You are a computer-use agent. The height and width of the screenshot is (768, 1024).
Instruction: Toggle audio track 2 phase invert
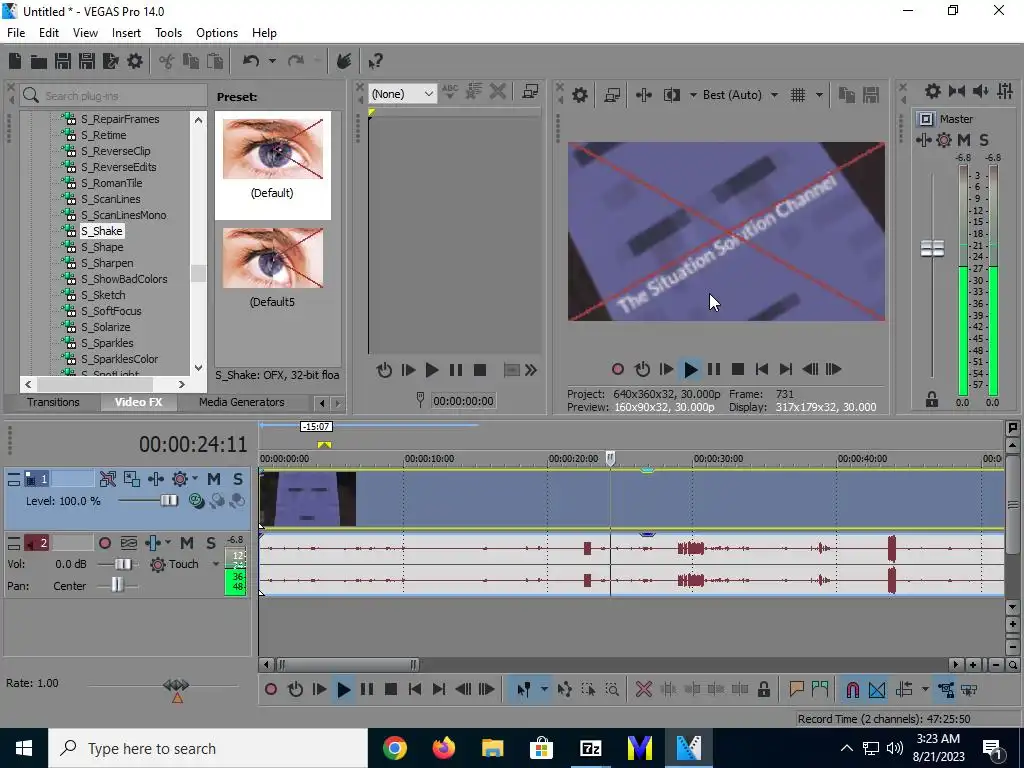[x=129, y=543]
